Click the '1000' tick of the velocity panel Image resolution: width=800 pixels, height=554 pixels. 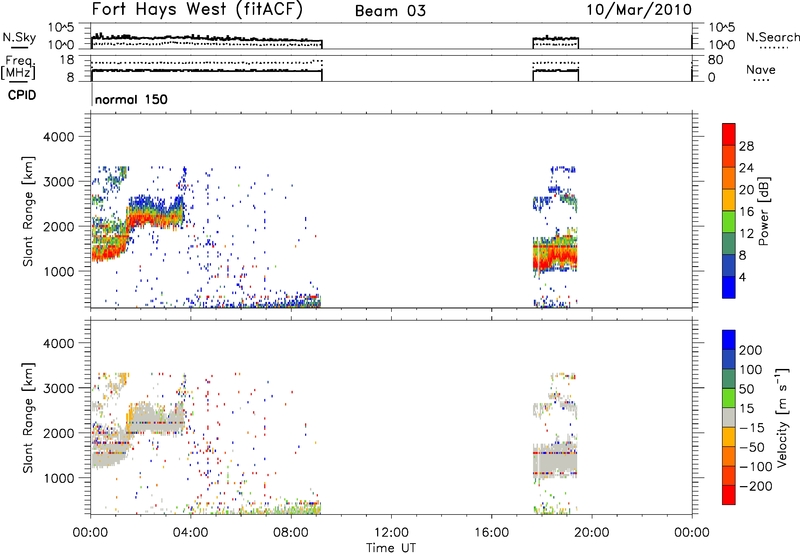(x=58, y=478)
